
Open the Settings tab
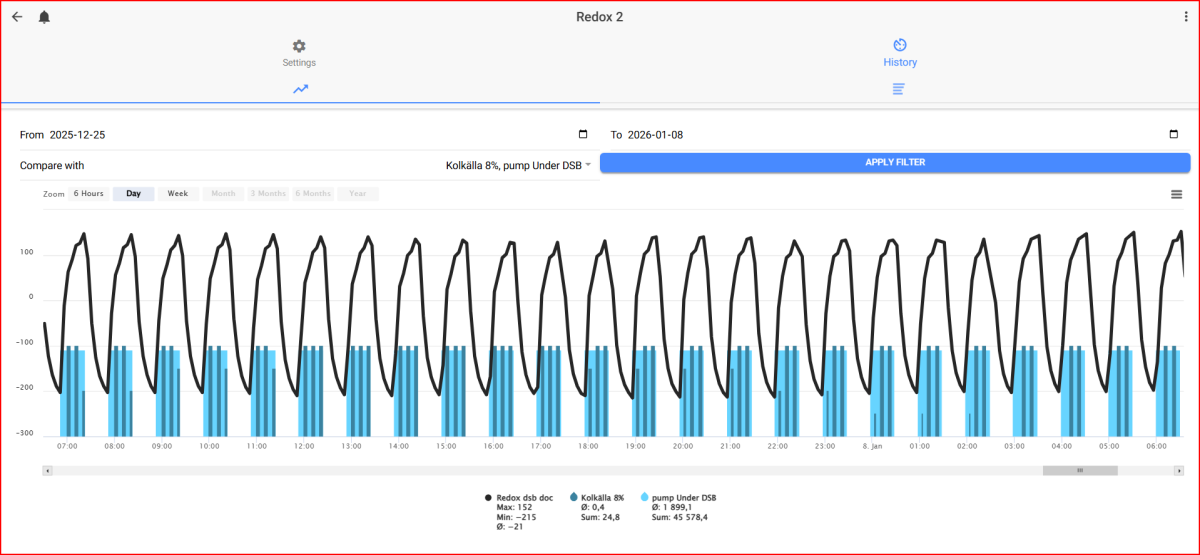click(299, 54)
